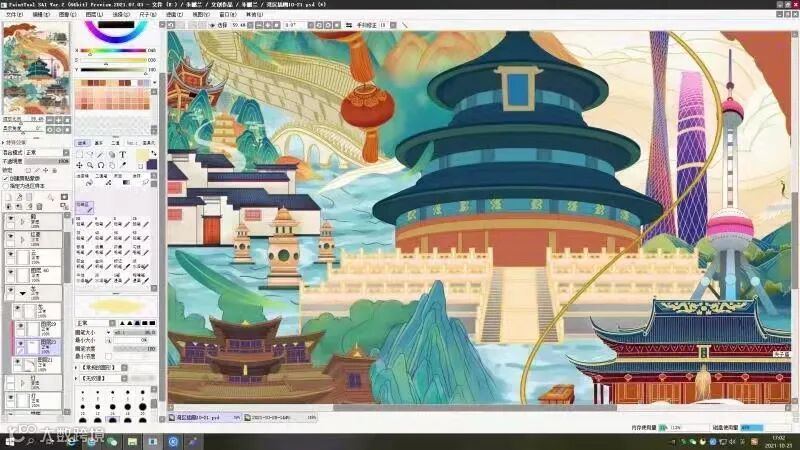Open WeChat from the taskbar
The height and width of the screenshot is (450, 800).
(x=112, y=441)
